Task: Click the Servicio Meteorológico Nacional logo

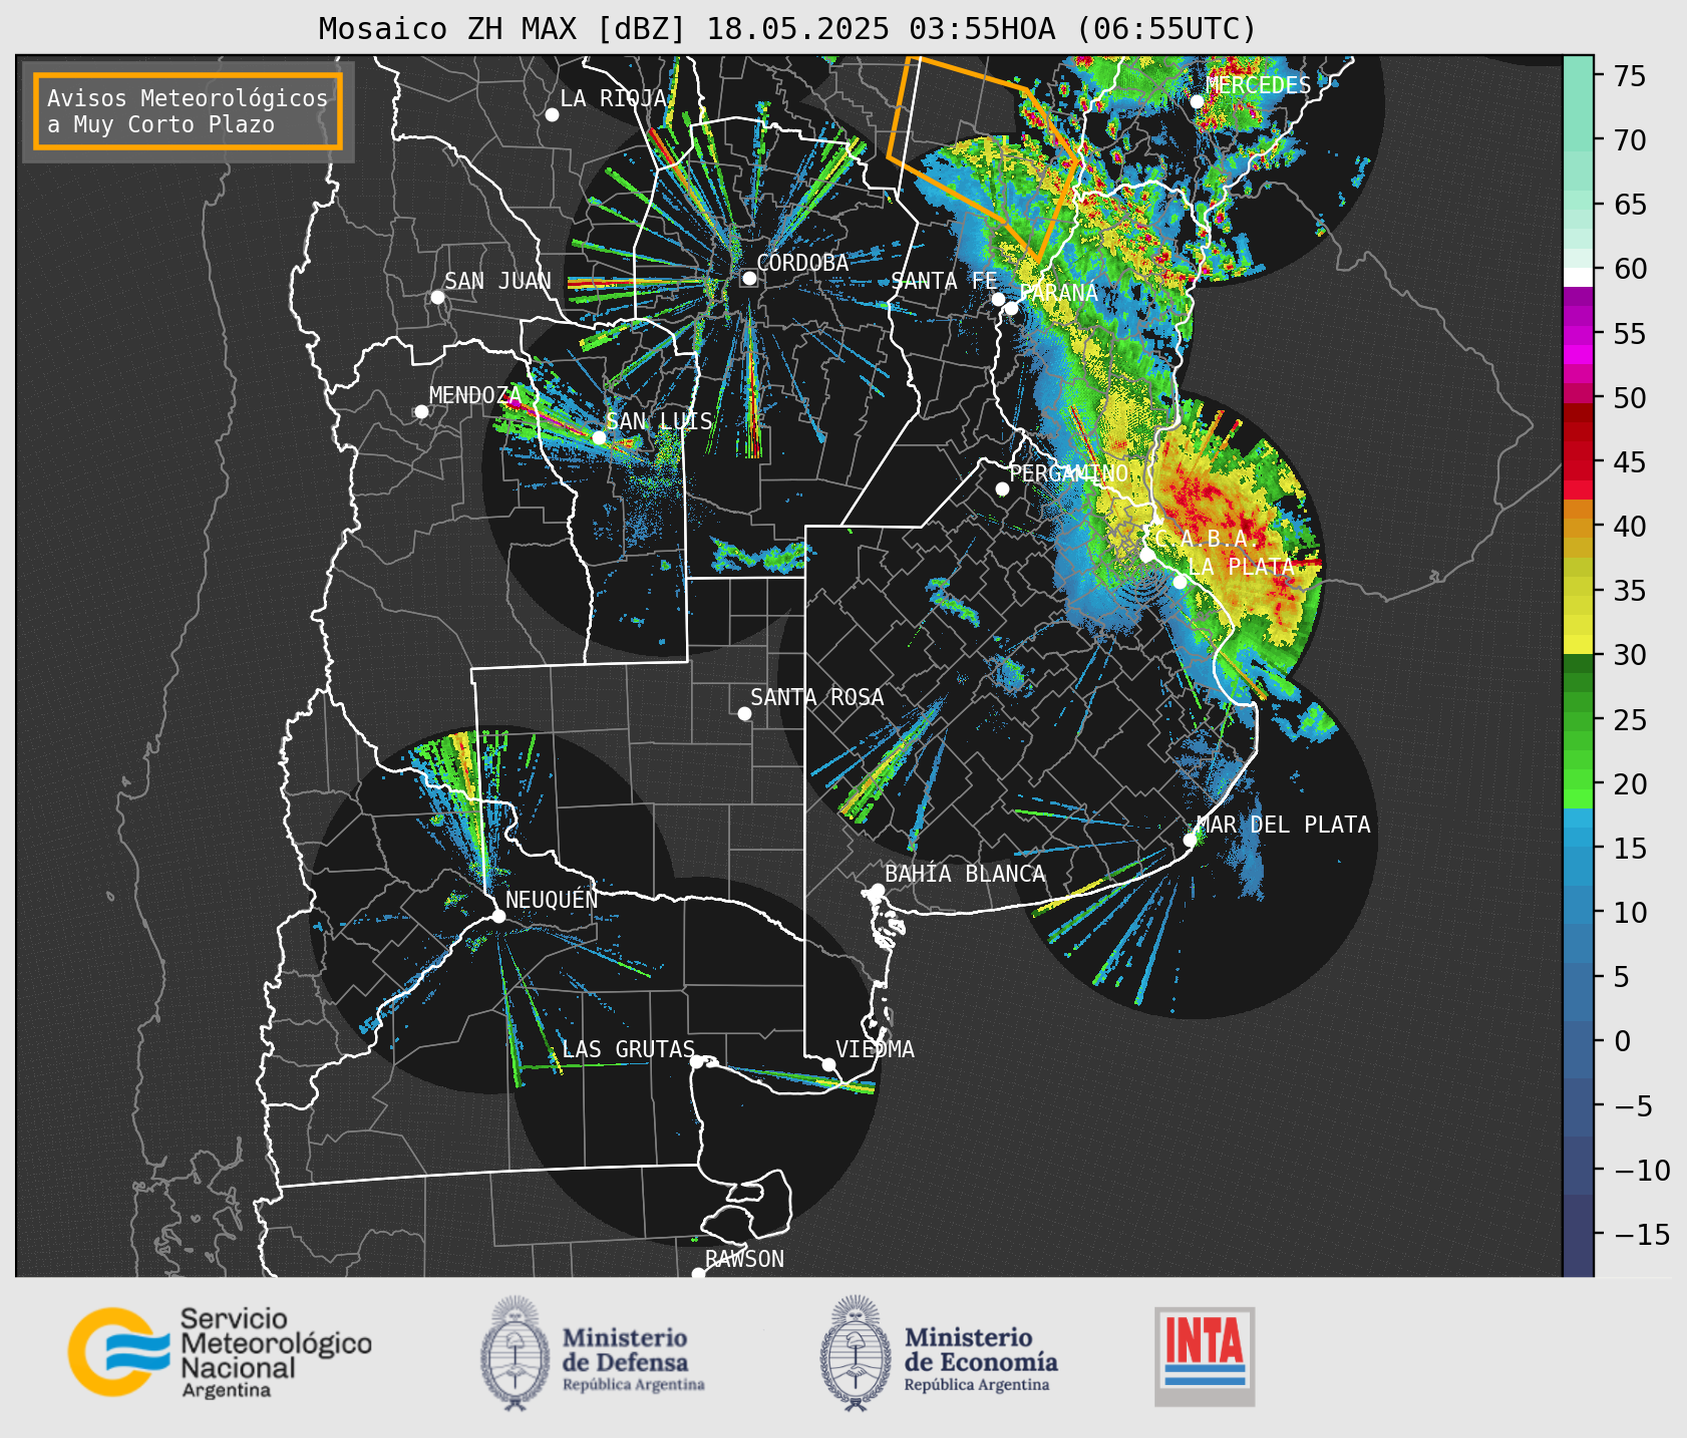Action: click(220, 1352)
